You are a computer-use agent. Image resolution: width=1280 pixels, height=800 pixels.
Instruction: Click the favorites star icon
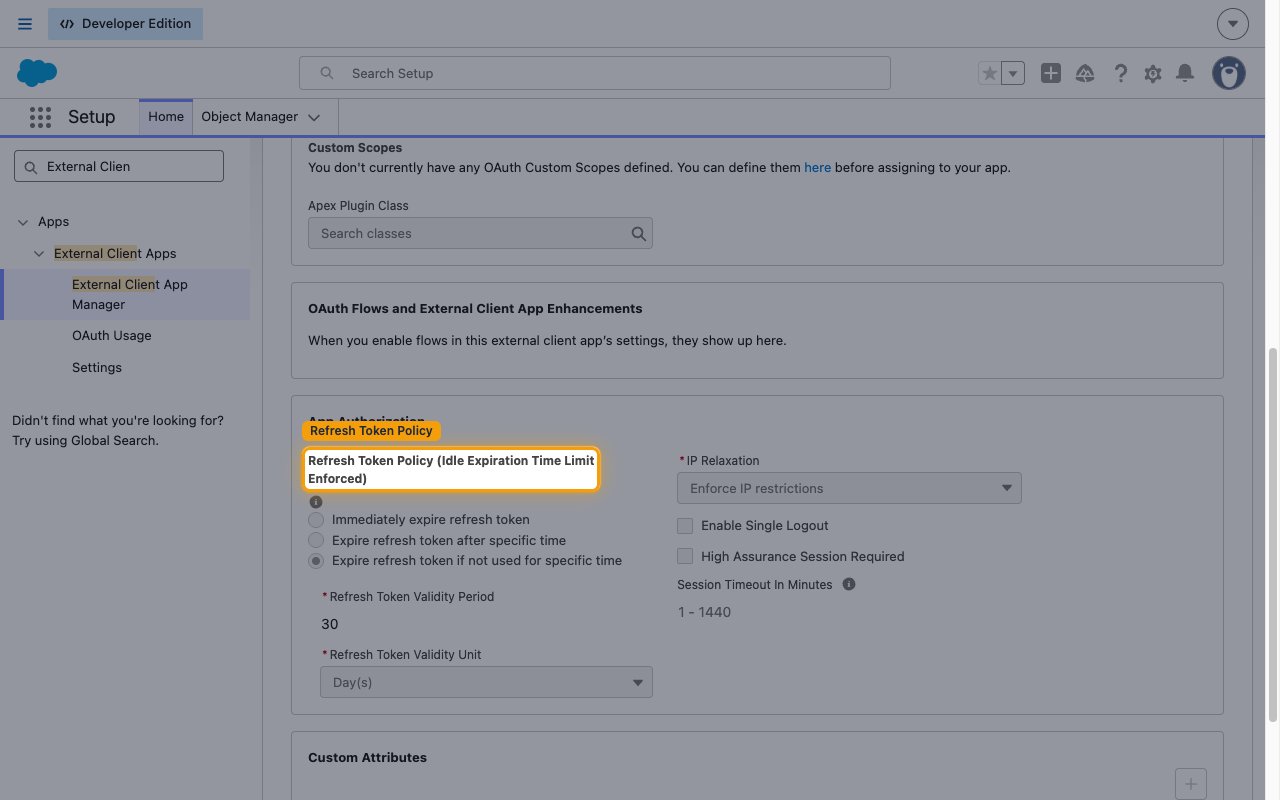pos(989,73)
